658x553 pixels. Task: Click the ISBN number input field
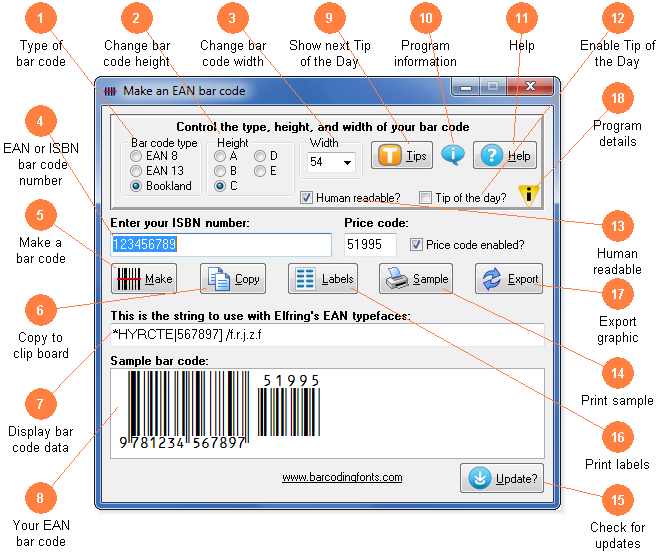coord(221,245)
